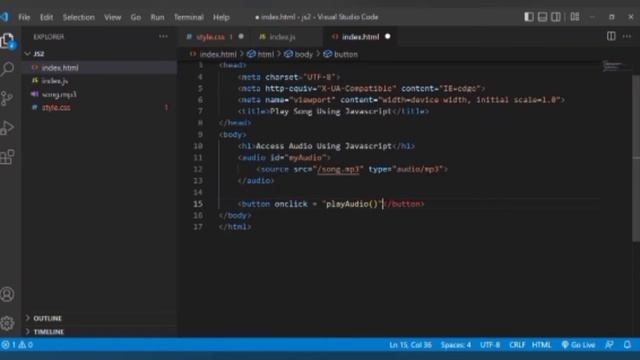640x360 pixels.
Task: Click button breadcrumb segment
Action: click(x=345, y=54)
